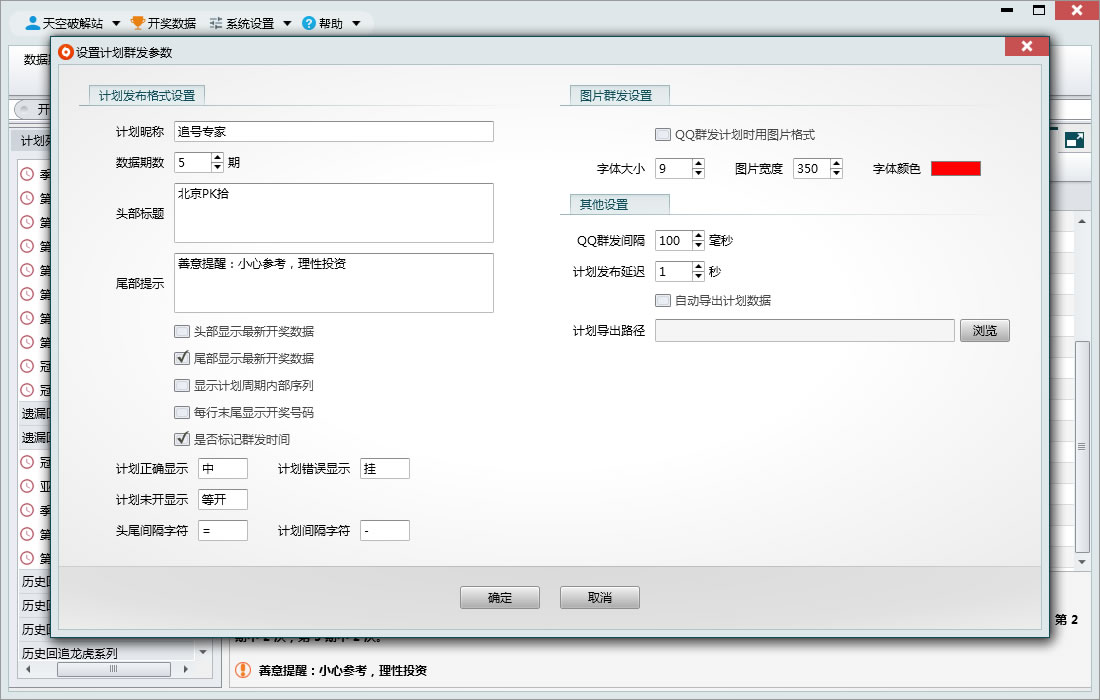This screenshot has width=1100, height=700.
Task: Decrease 图片宽度 value with down arrow
Action: pyautogui.click(x=836, y=174)
